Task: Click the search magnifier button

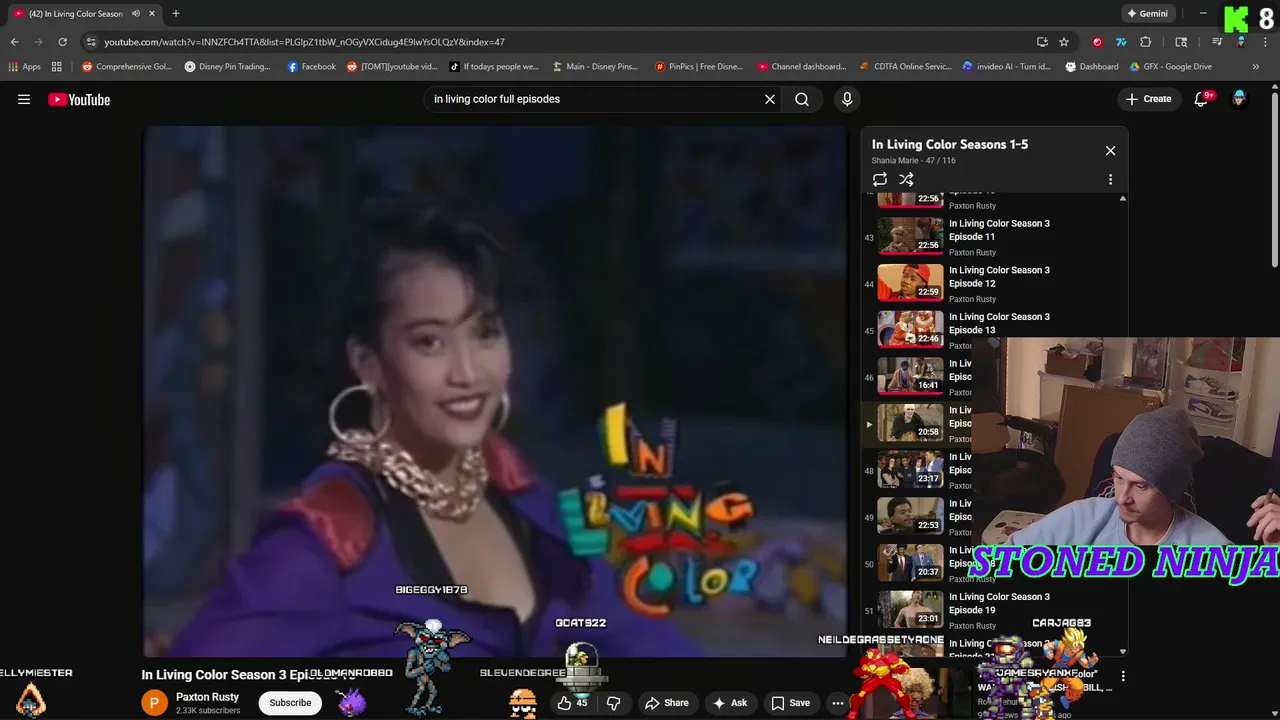Action: (x=802, y=99)
